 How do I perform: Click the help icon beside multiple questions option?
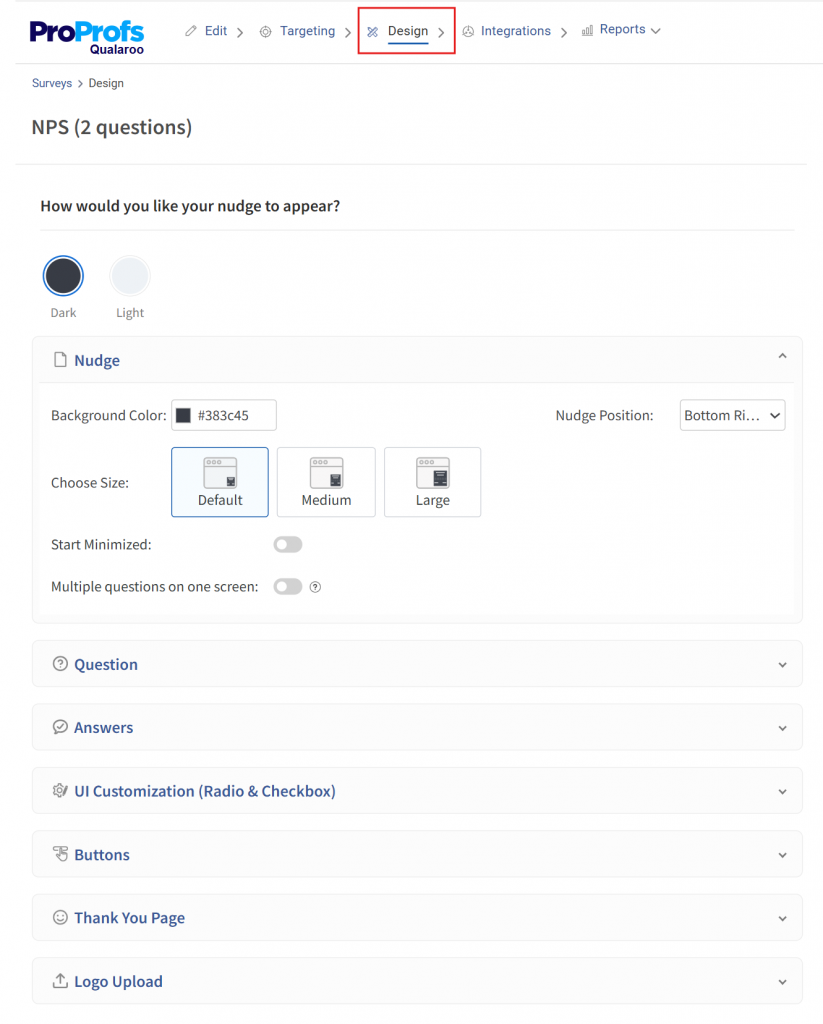315,587
